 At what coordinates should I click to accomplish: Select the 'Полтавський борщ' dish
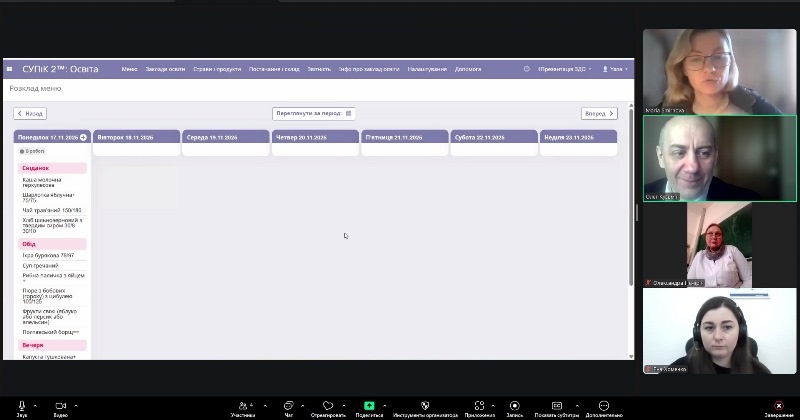[x=51, y=332]
